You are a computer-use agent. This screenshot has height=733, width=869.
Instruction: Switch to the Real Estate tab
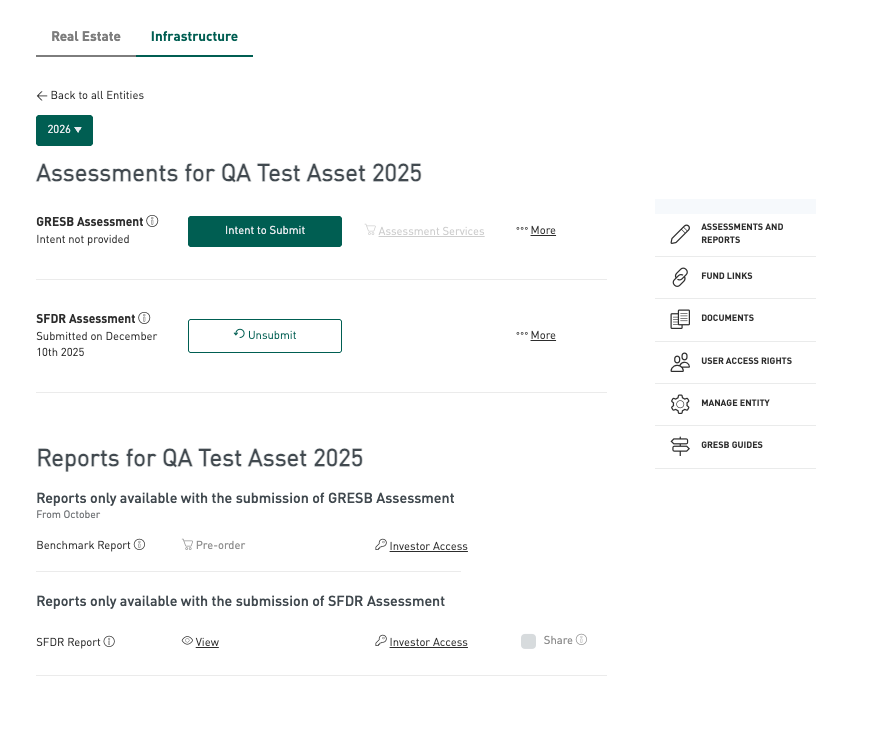[x=86, y=37]
